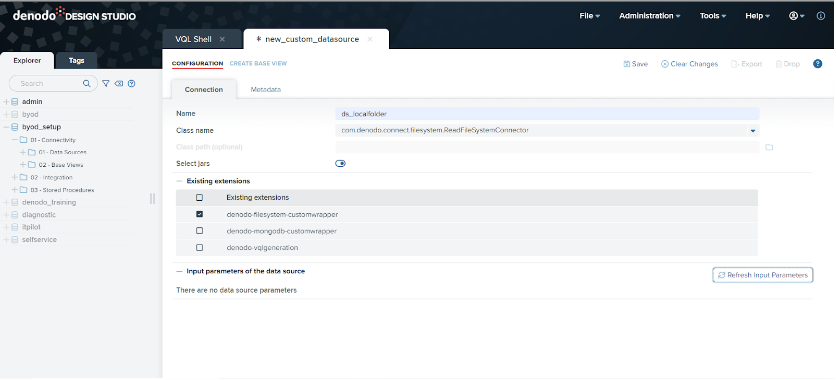Click the byod database icon

(15, 115)
